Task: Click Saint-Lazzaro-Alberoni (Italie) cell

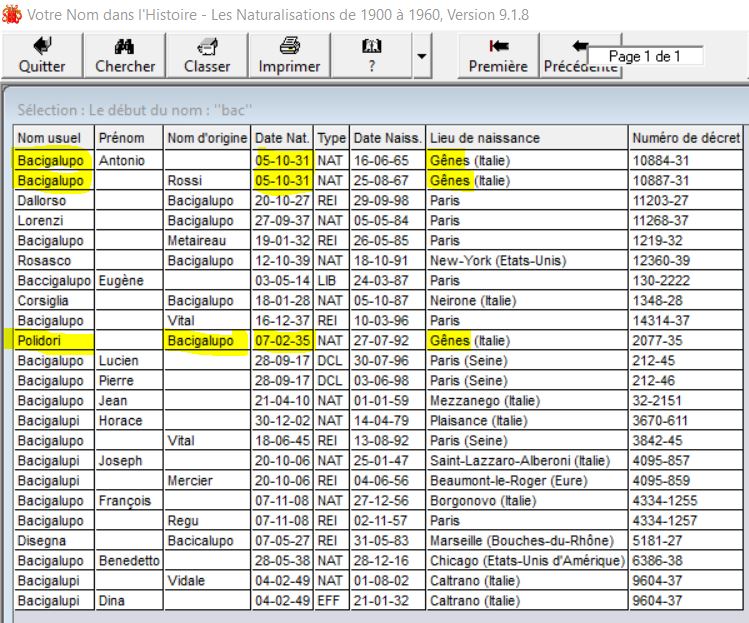Action: click(x=527, y=461)
